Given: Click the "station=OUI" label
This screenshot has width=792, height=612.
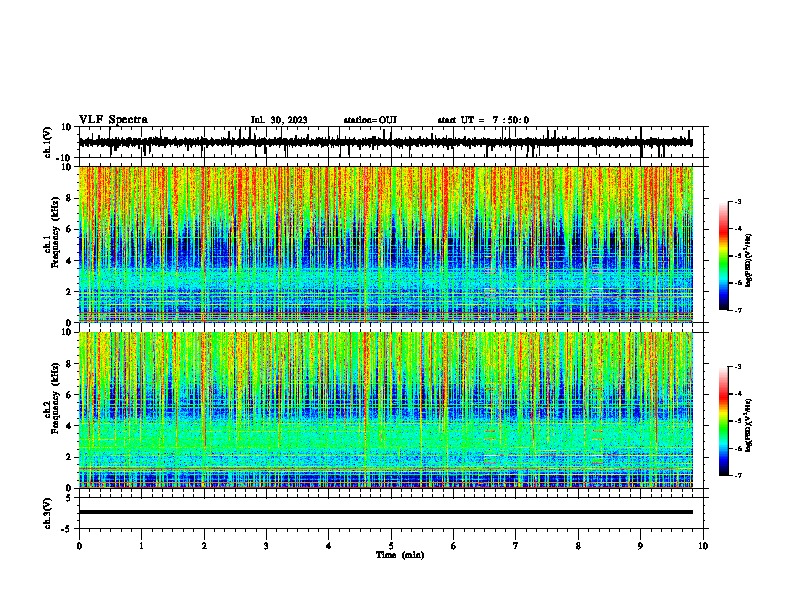Looking at the screenshot, I should pyautogui.click(x=370, y=120).
